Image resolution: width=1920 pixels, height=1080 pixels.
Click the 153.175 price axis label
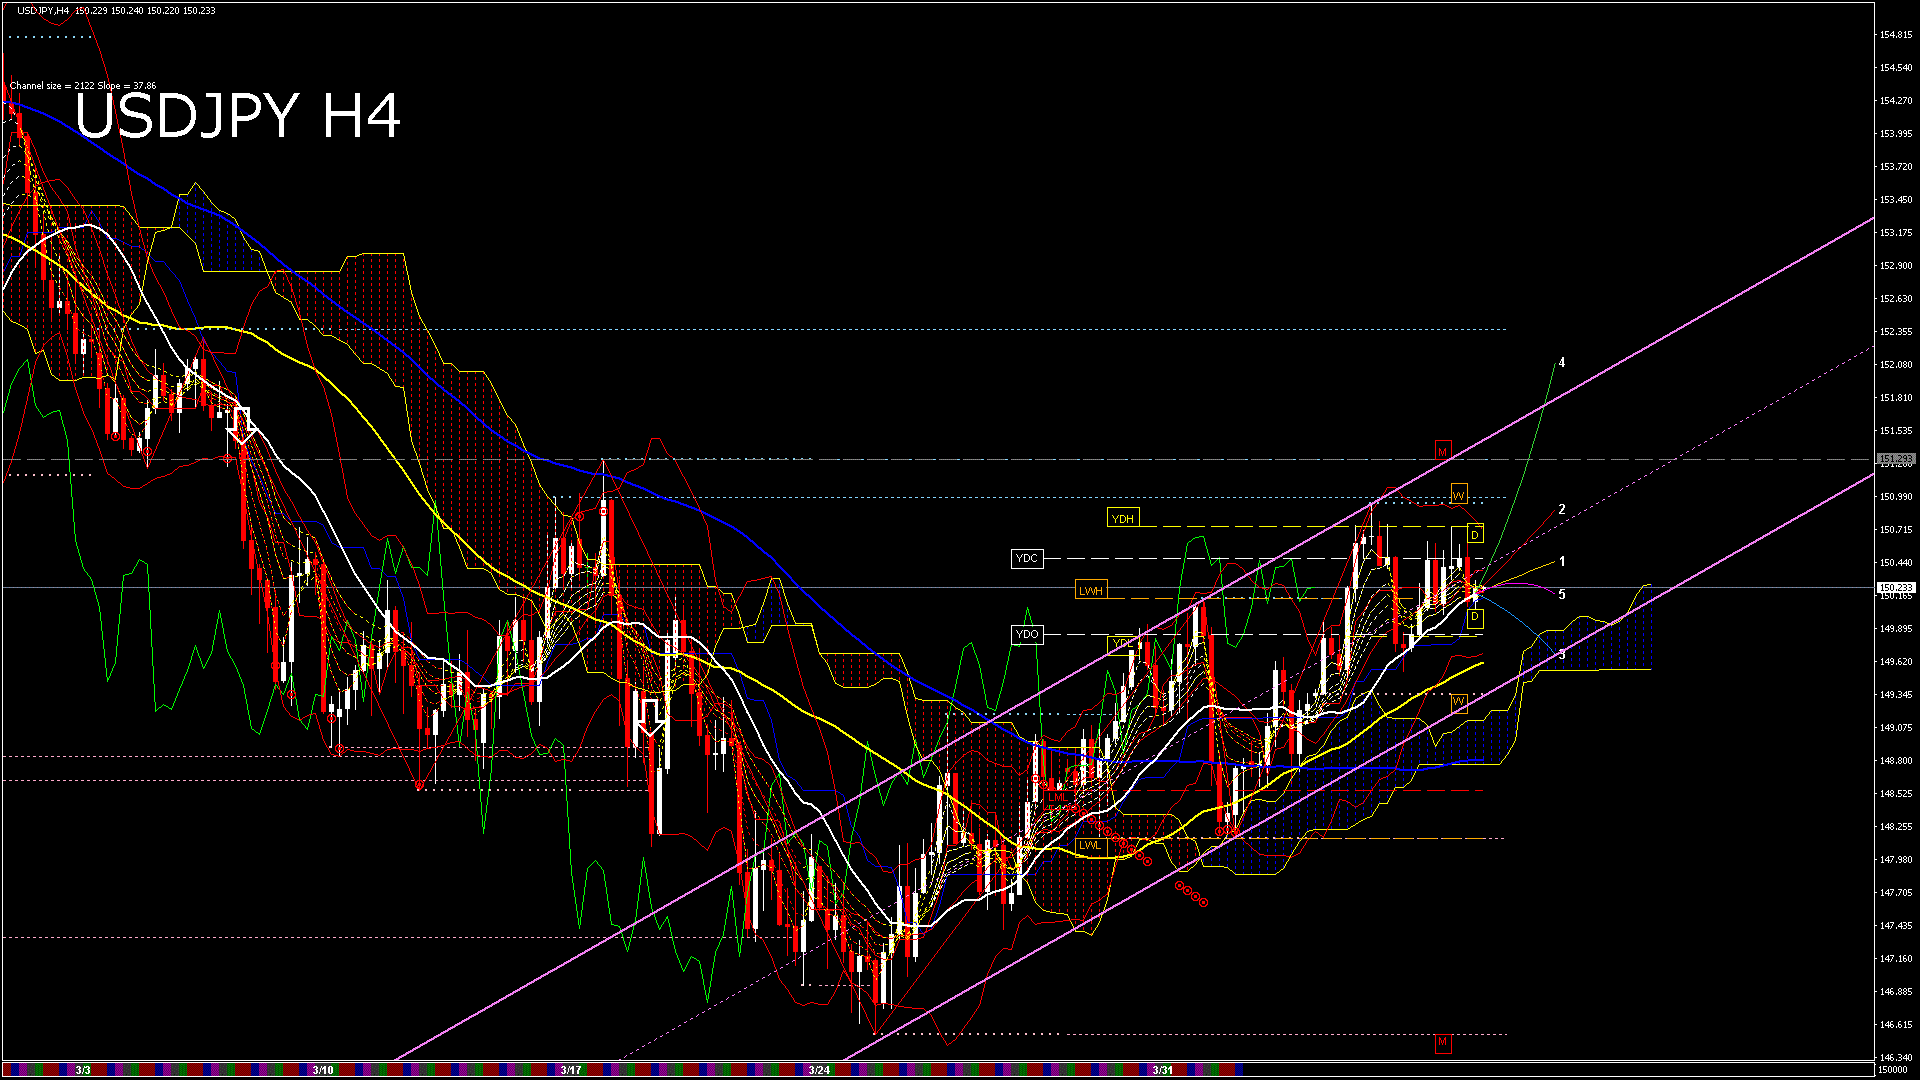click(x=1896, y=233)
